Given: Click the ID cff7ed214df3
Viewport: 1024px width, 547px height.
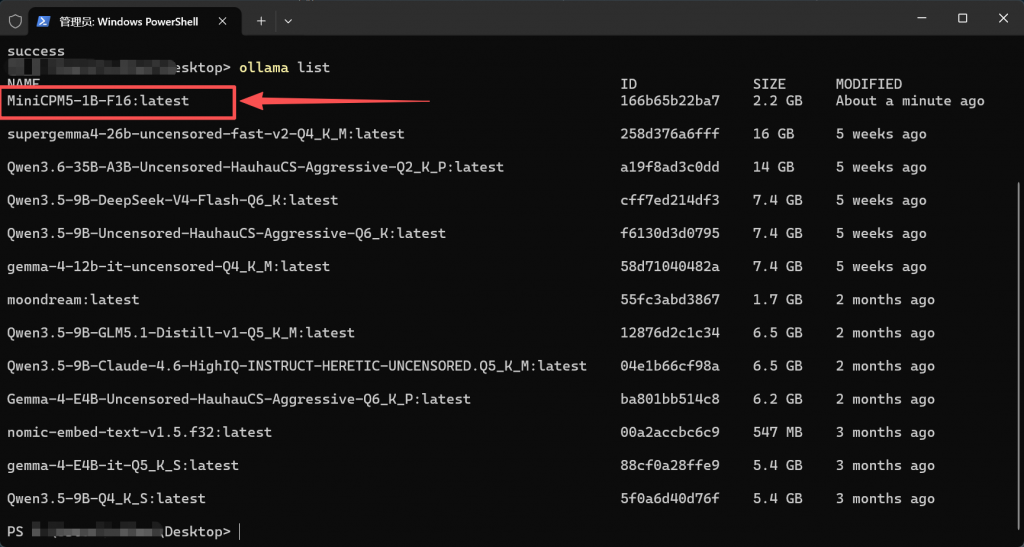Looking at the screenshot, I should coord(670,200).
